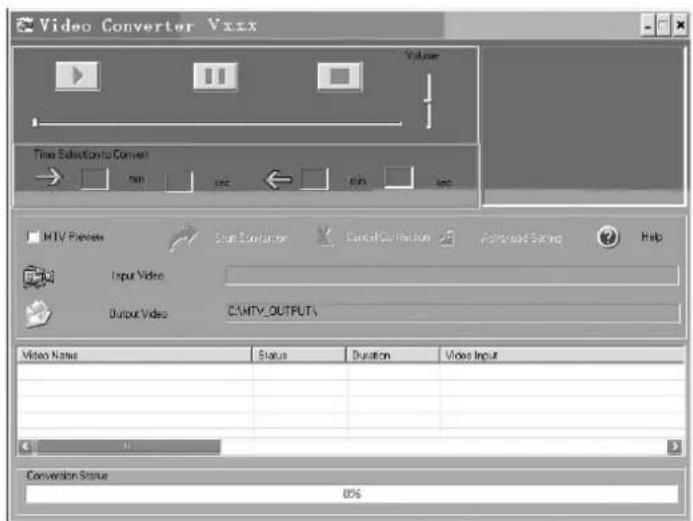Minimize the Video Converter window

click(648, 26)
